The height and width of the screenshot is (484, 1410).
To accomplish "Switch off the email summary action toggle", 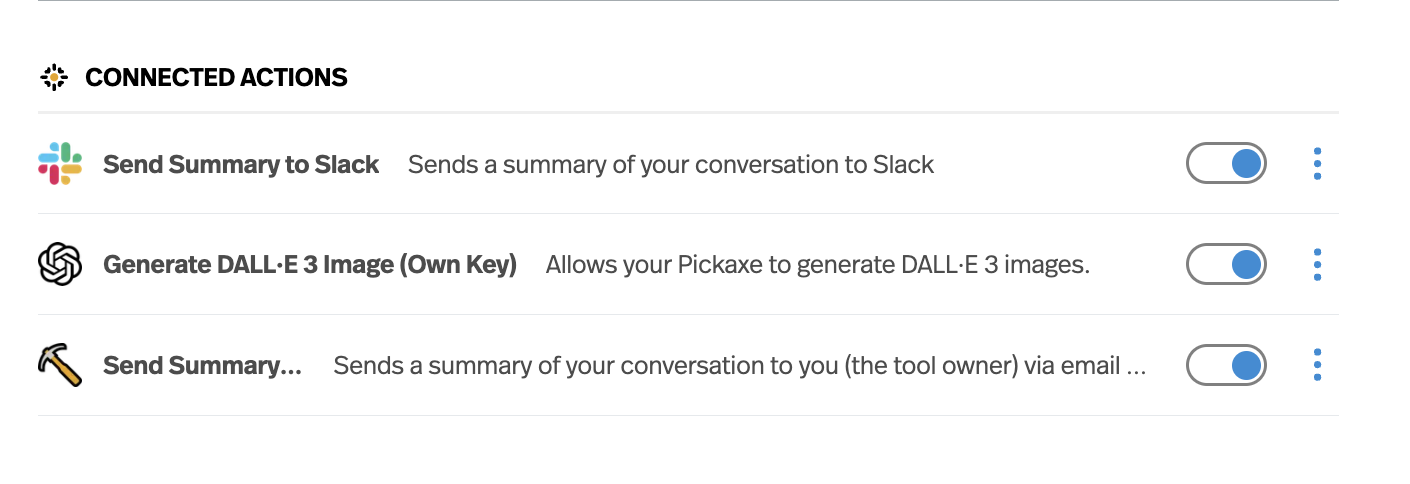I will click(1226, 366).
